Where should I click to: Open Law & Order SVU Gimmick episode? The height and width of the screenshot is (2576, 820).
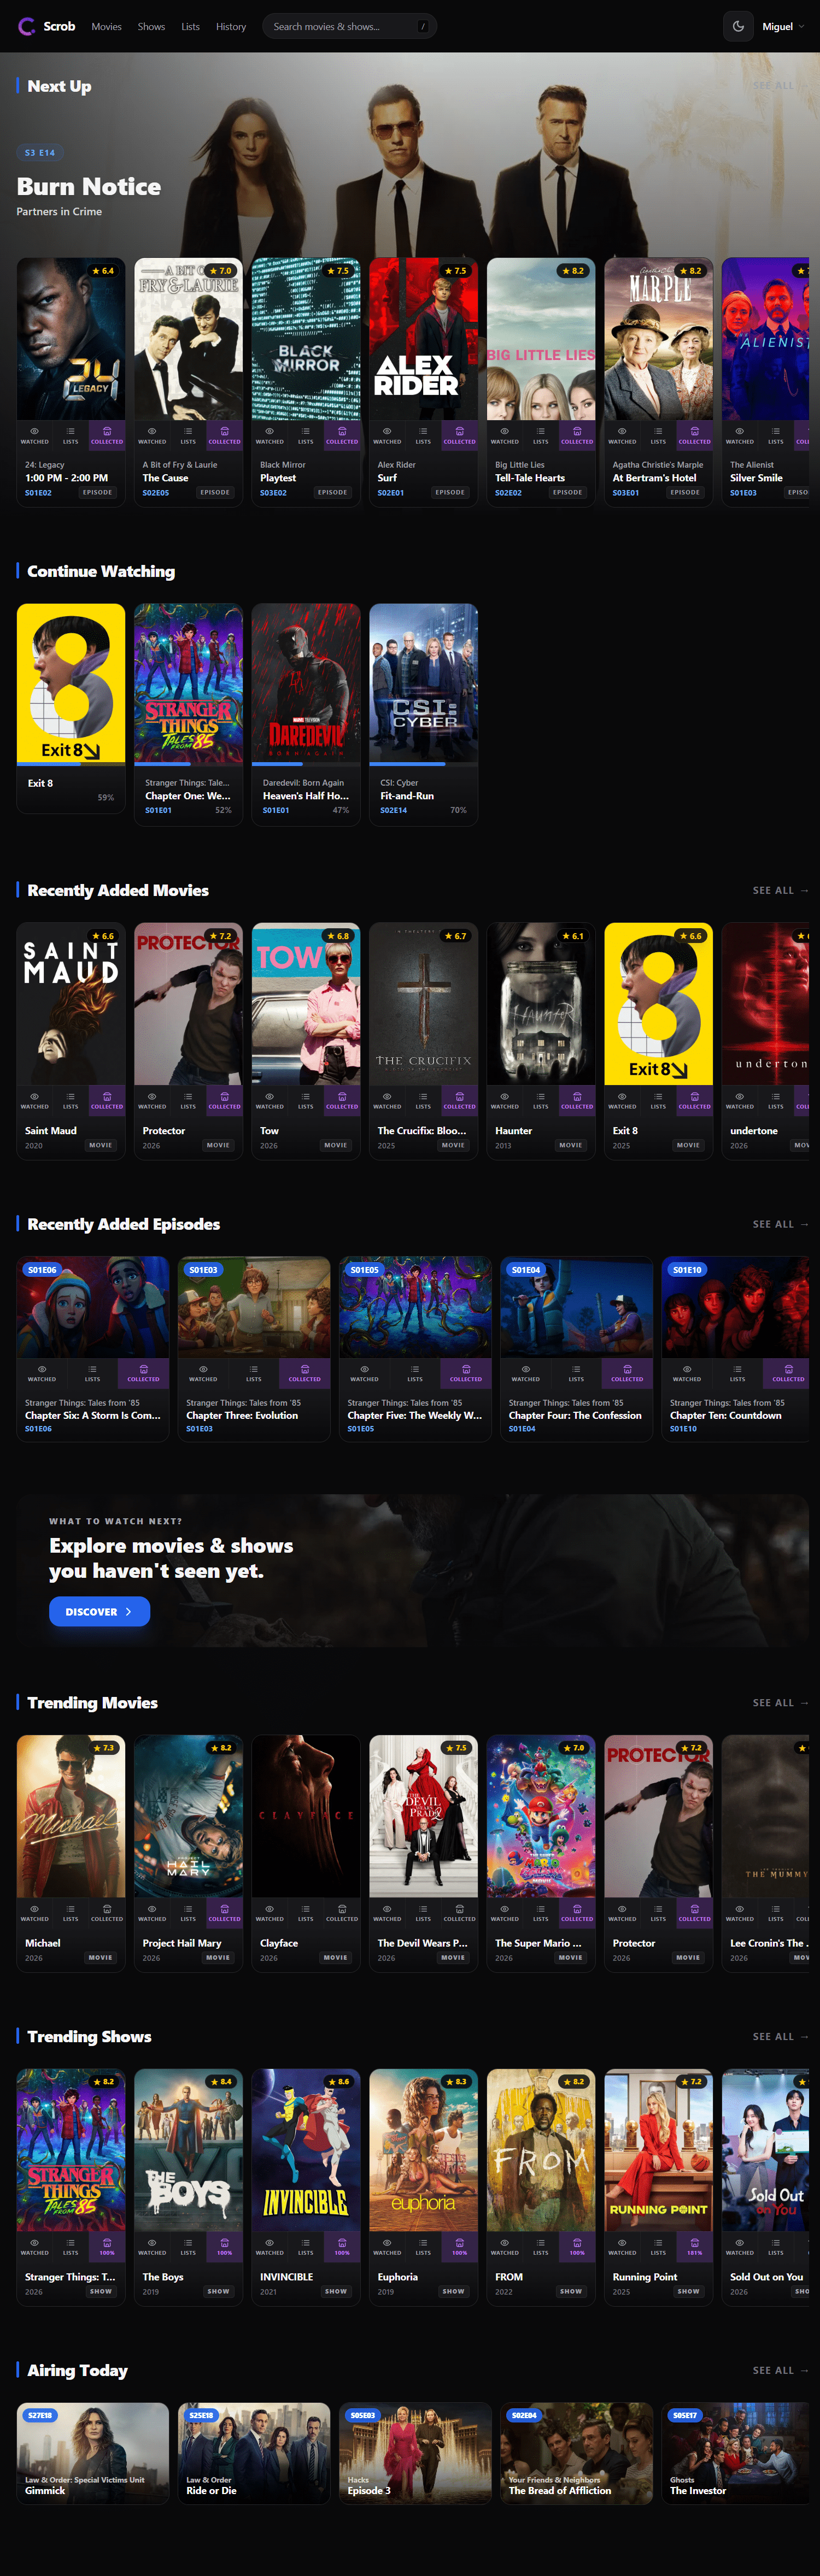click(93, 2453)
